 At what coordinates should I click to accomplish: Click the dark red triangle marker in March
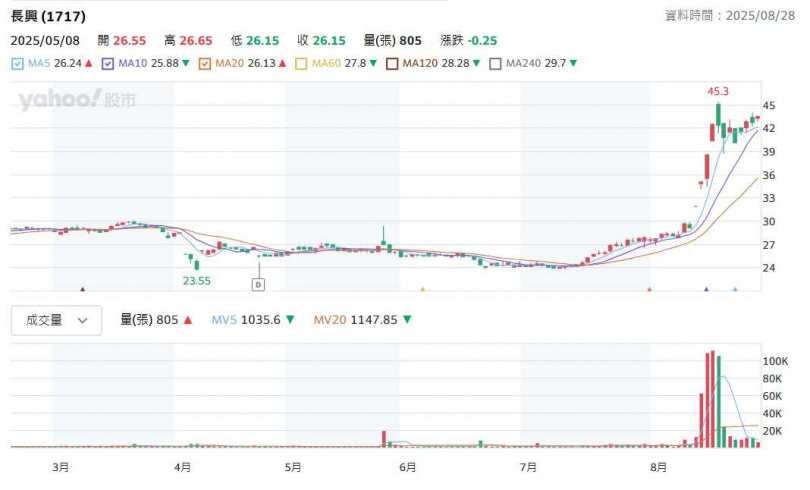point(83,289)
